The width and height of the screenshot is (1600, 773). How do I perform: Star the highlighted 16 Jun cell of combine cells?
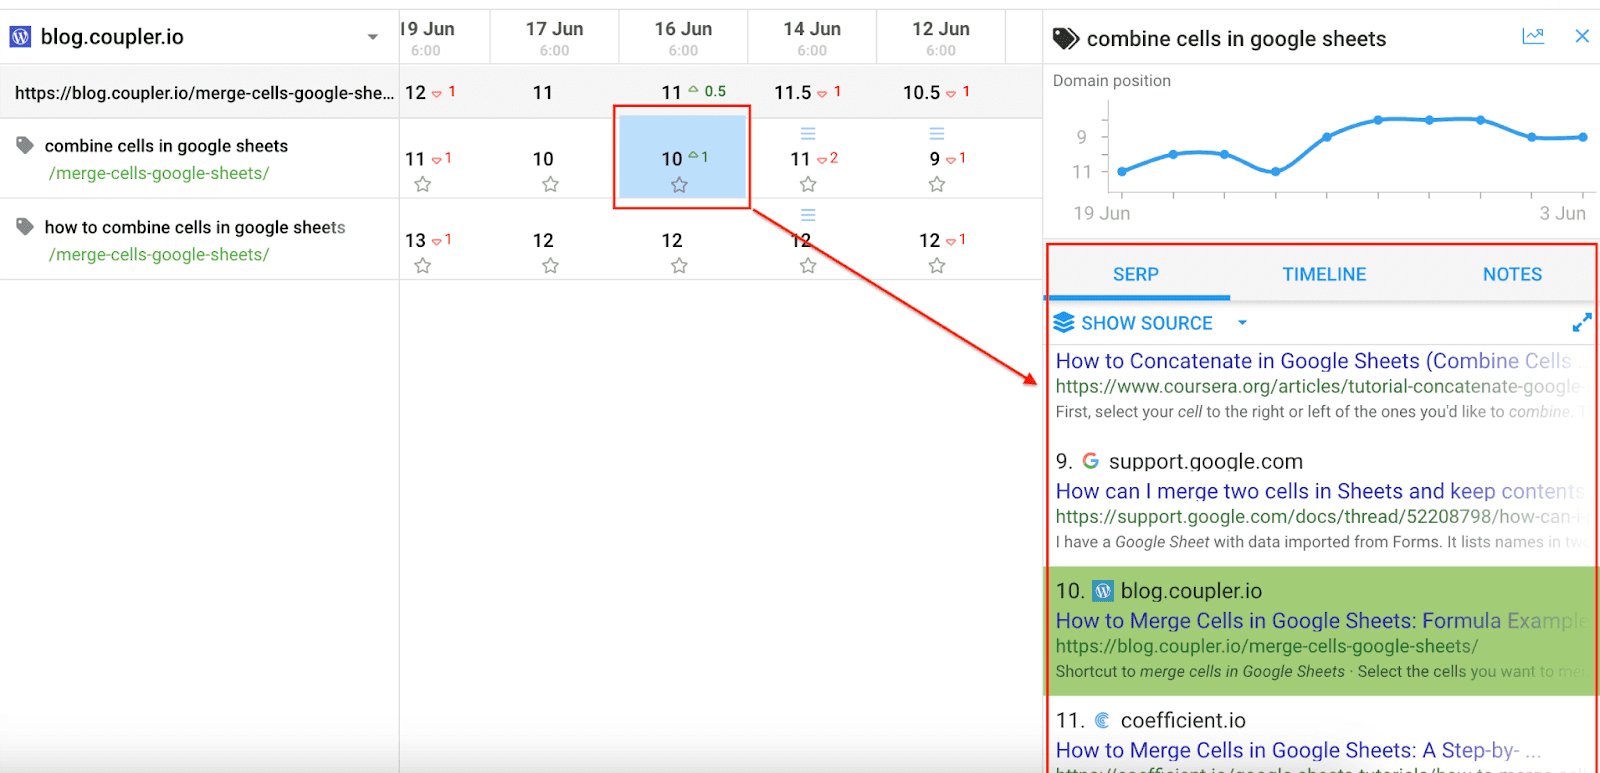coord(679,185)
